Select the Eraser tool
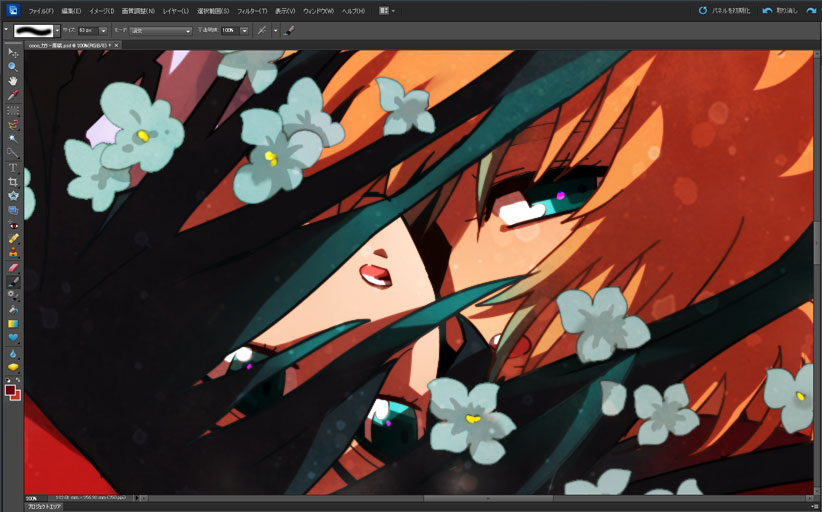Screen dimensions: 822x512 click(x=13, y=268)
